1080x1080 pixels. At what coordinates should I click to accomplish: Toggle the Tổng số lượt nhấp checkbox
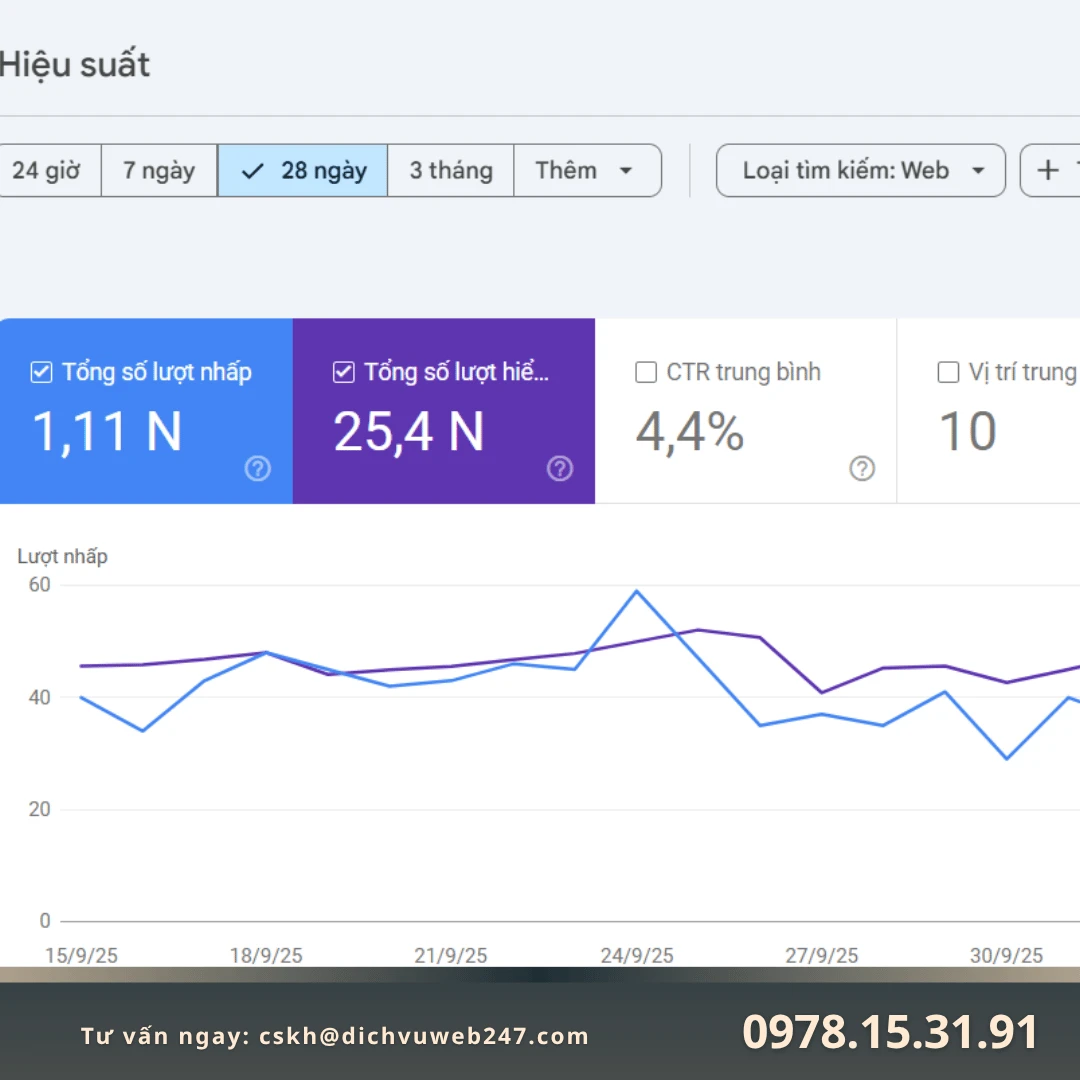pos(41,373)
